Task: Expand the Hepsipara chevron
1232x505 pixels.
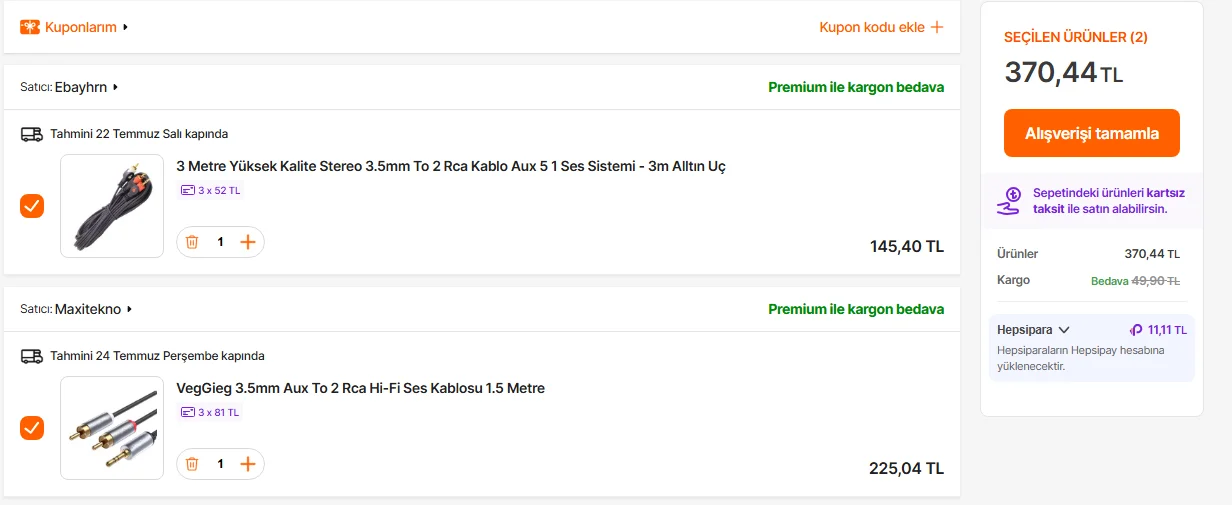Action: pyautogui.click(x=1064, y=330)
